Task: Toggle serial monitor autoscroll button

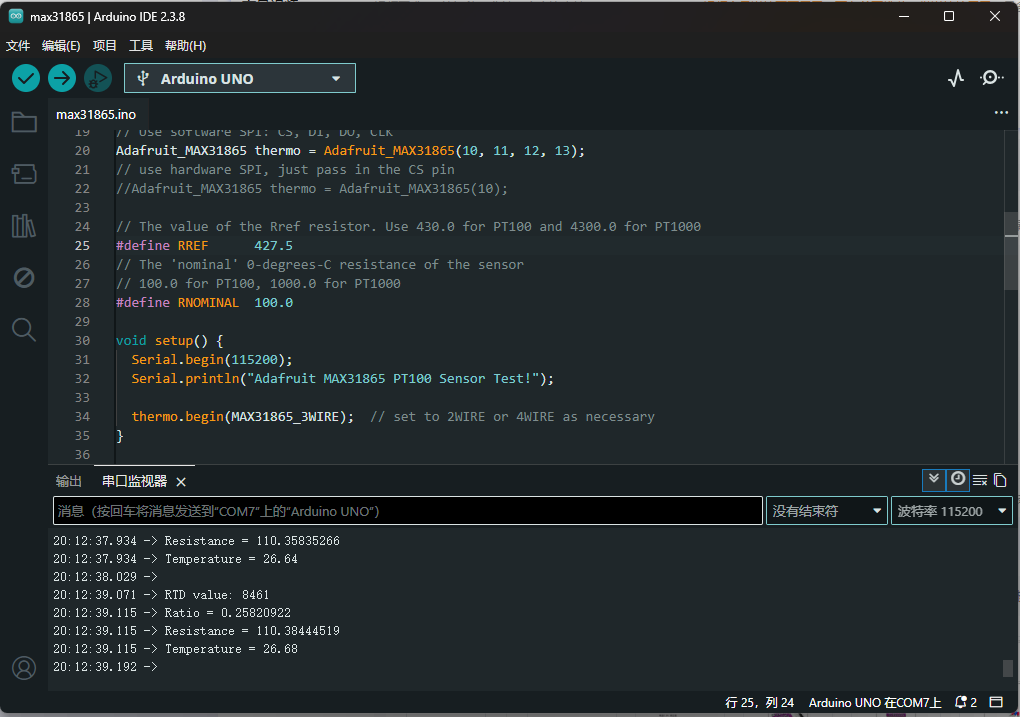Action: 933,480
